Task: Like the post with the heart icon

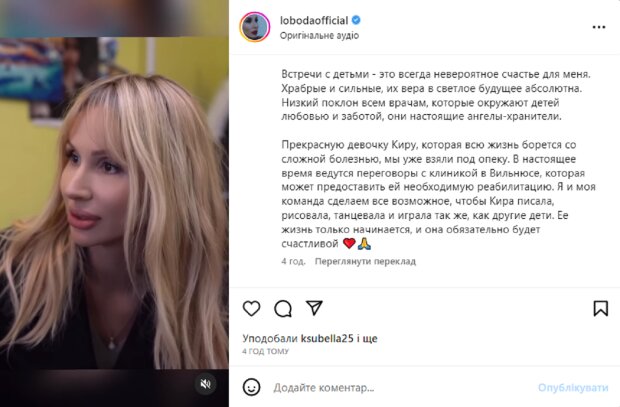Action: click(251, 308)
